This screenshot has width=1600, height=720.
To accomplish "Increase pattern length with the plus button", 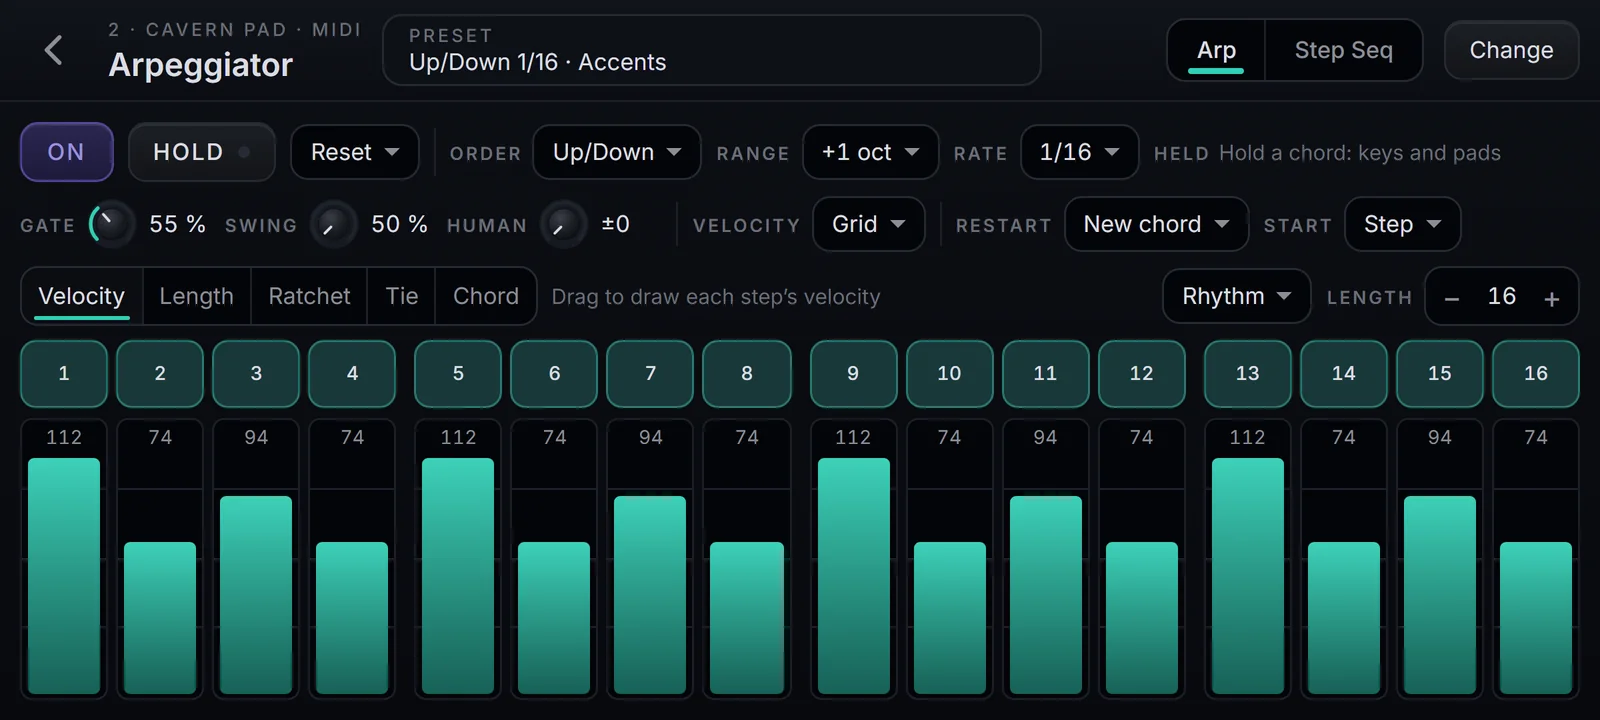I will (x=1552, y=298).
